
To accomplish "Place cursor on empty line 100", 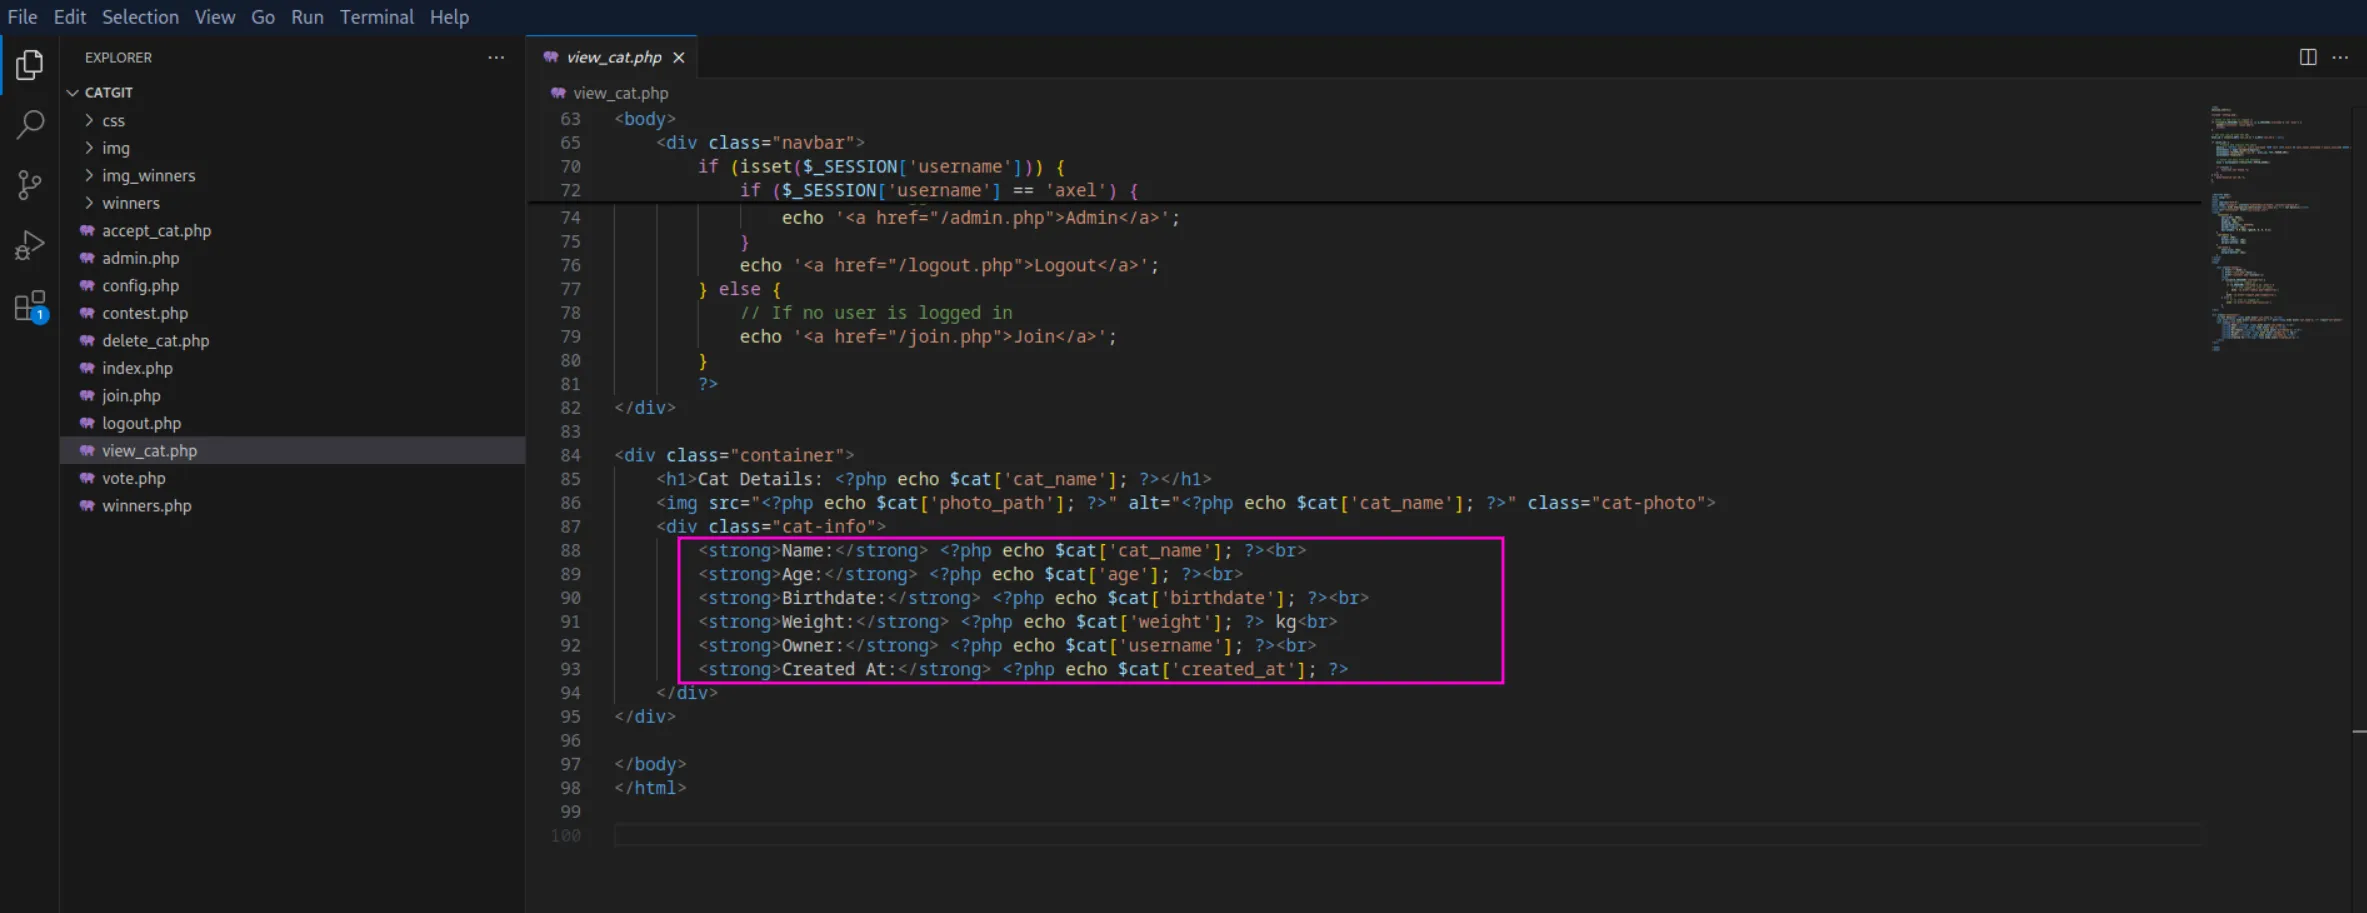I will (1408, 836).
